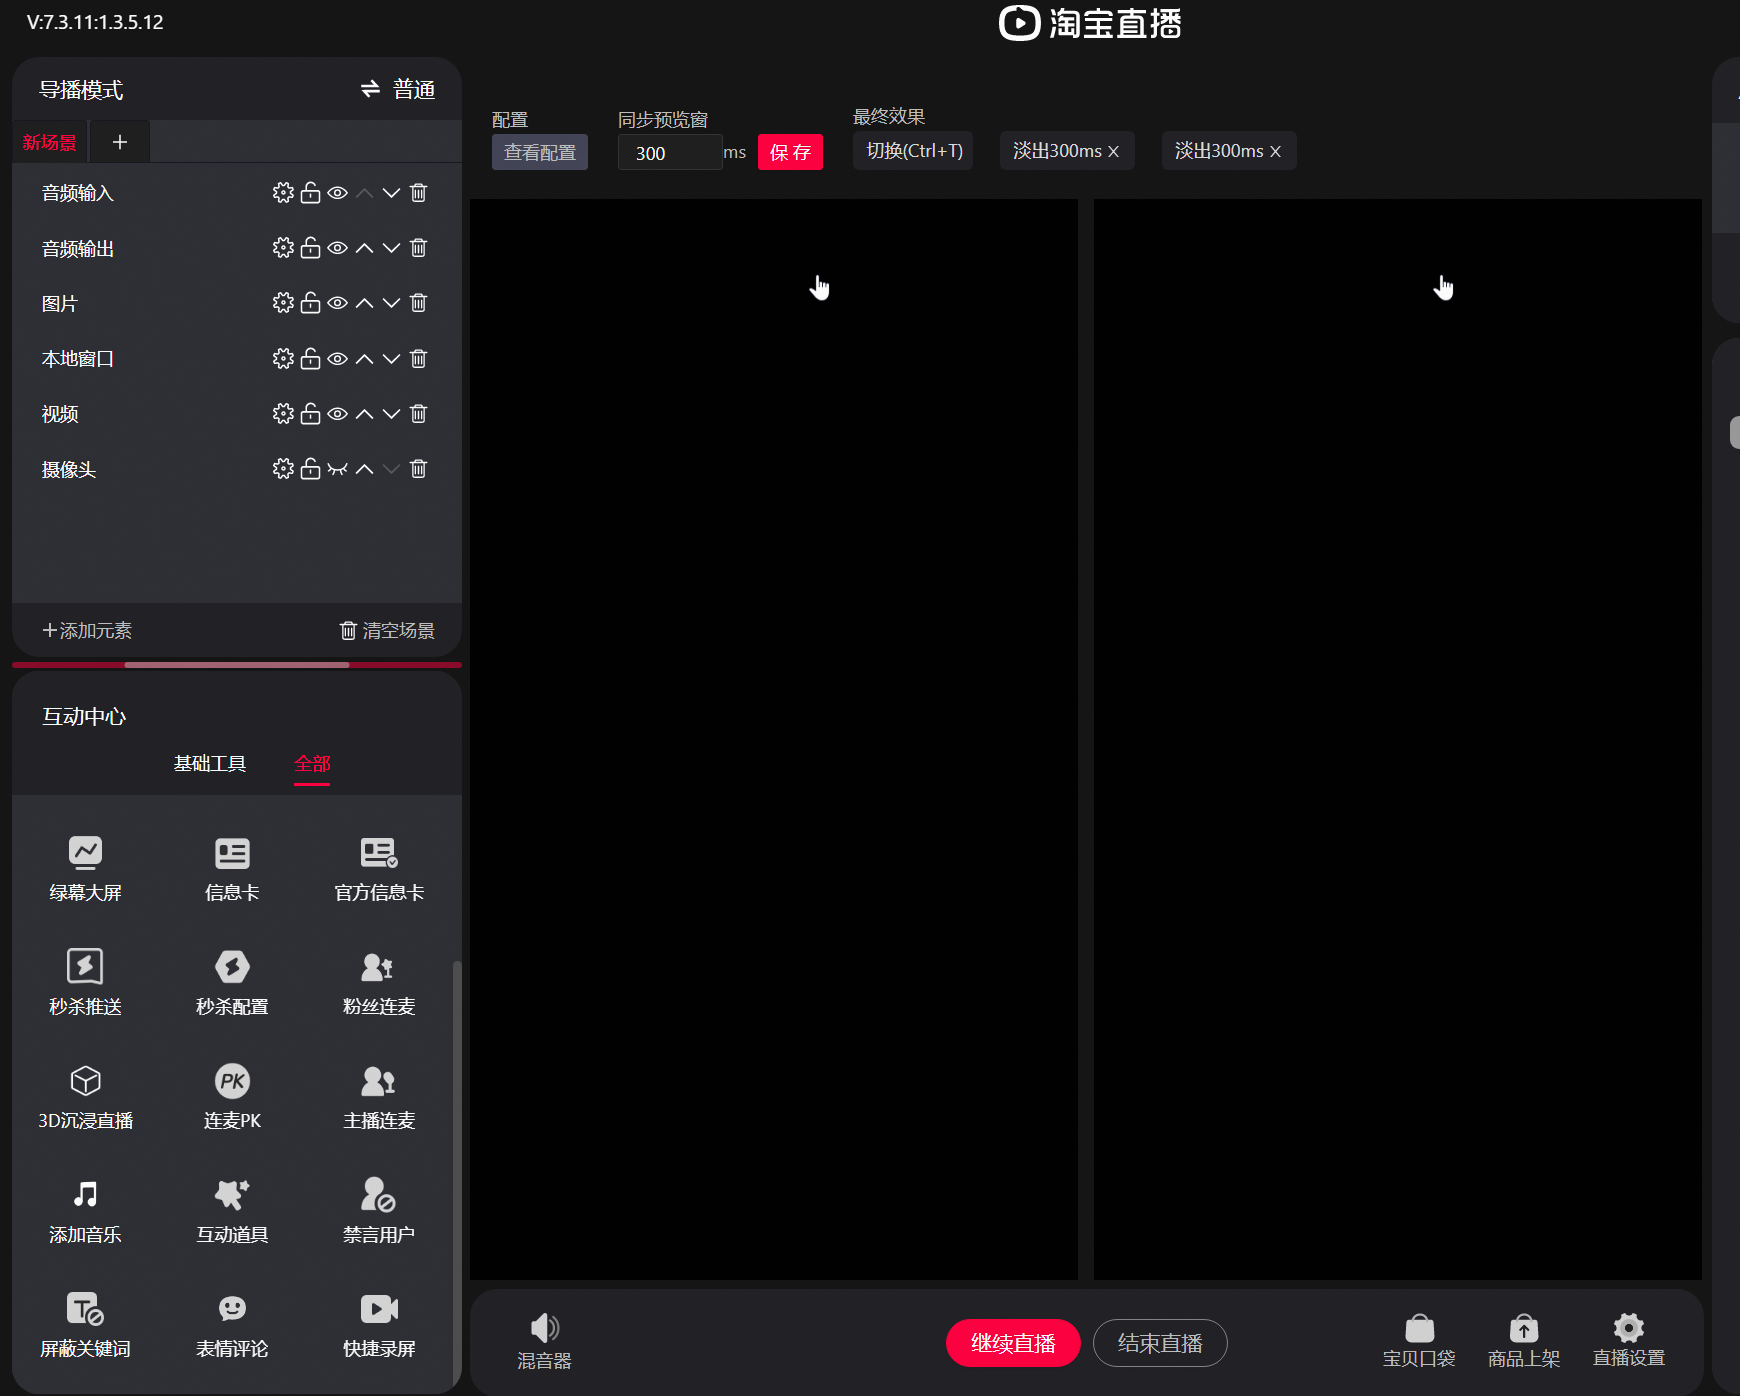This screenshot has width=1740, height=1396.
Task: Toggle visibility of 音频输入 element
Action: [x=338, y=192]
